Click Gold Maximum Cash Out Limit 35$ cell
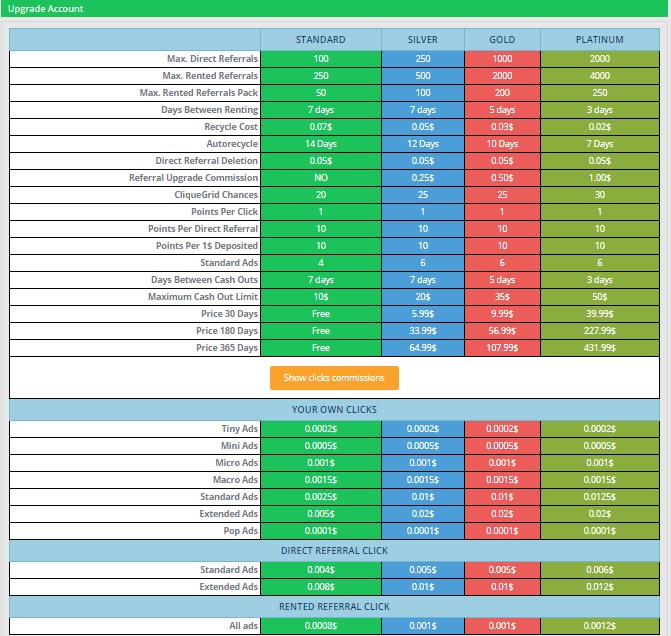 502,297
